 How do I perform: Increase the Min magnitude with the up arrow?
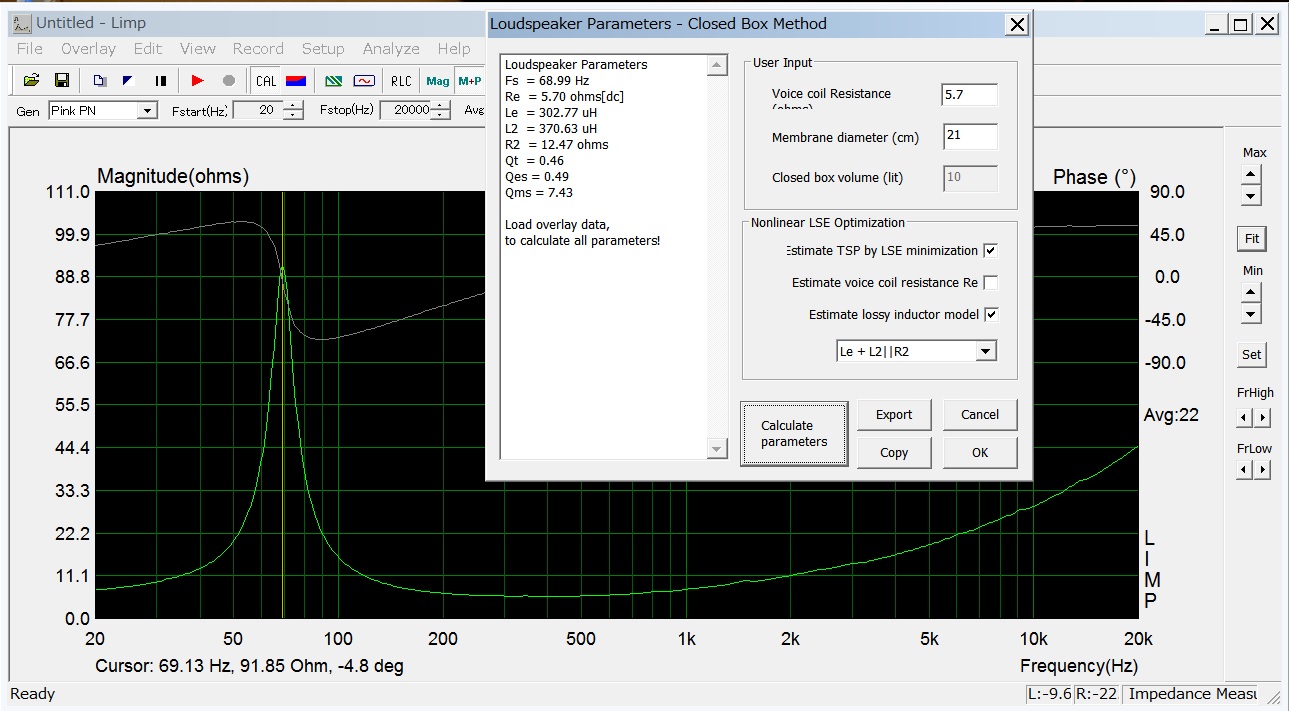coord(1250,291)
